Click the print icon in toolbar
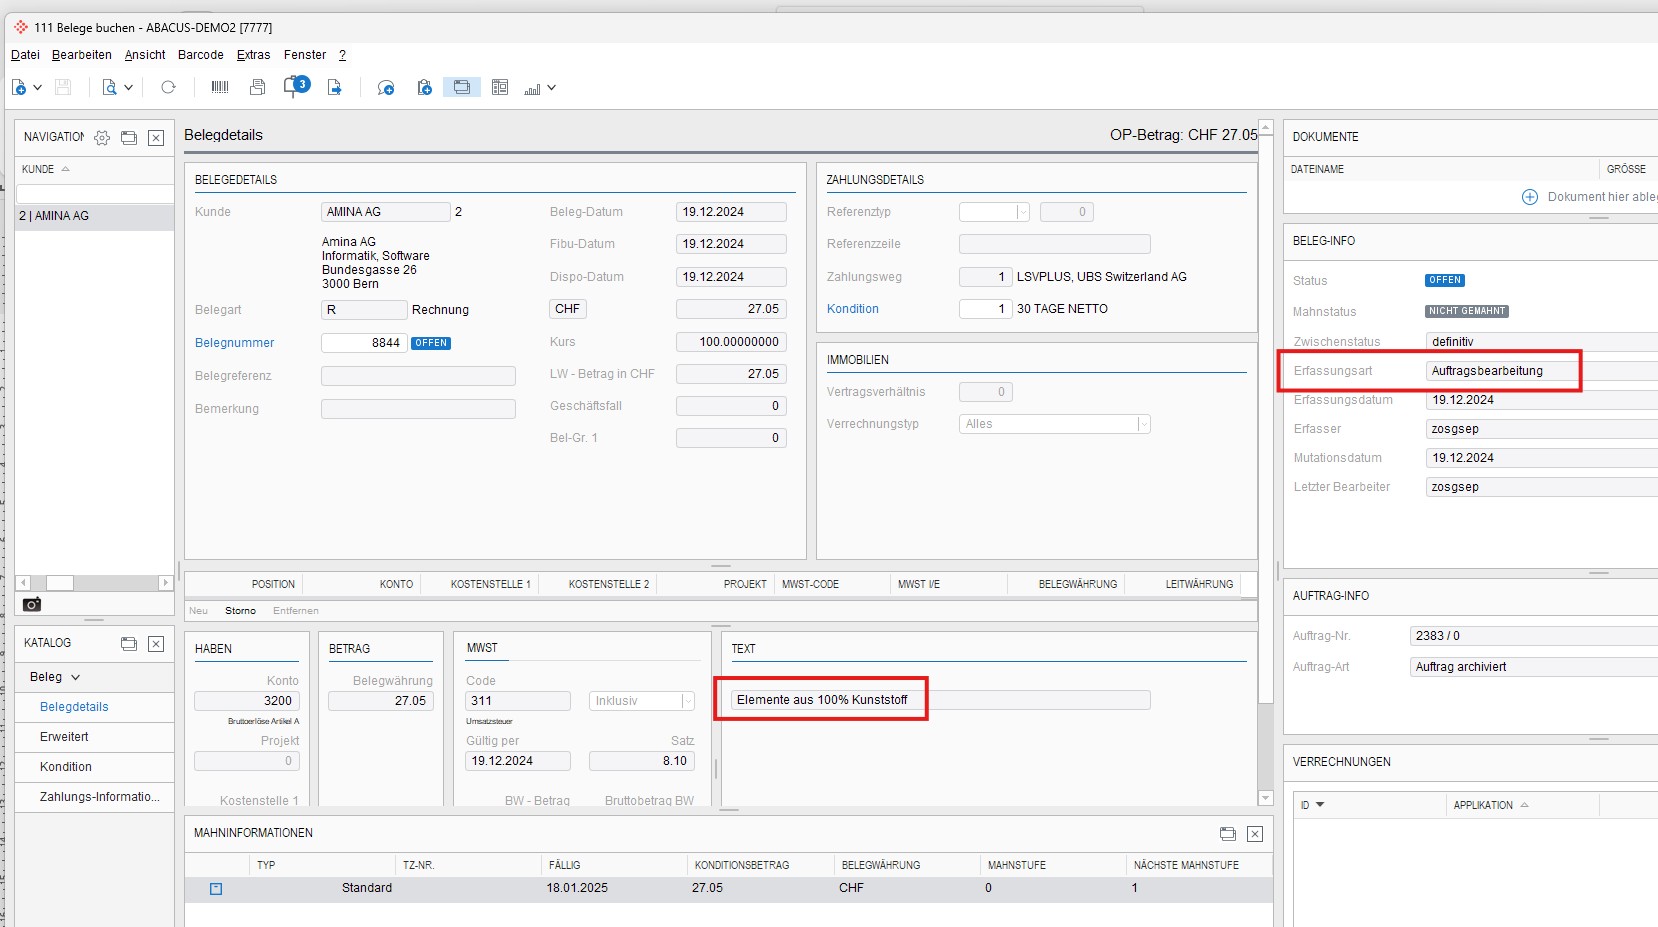Viewport: 1658px width, 927px height. [x=257, y=88]
